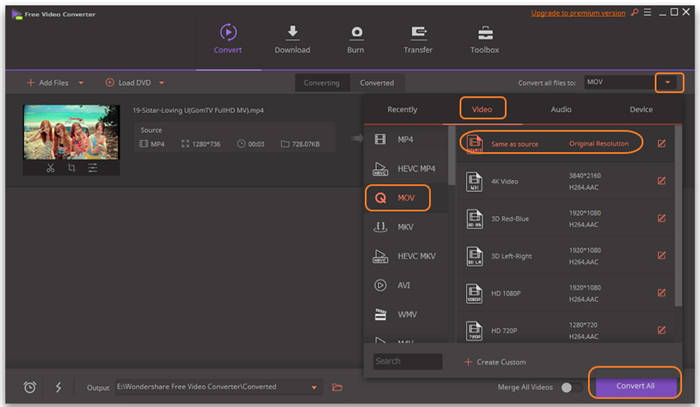700x407 pixels.
Task: Click the Convert All button
Action: coord(635,386)
